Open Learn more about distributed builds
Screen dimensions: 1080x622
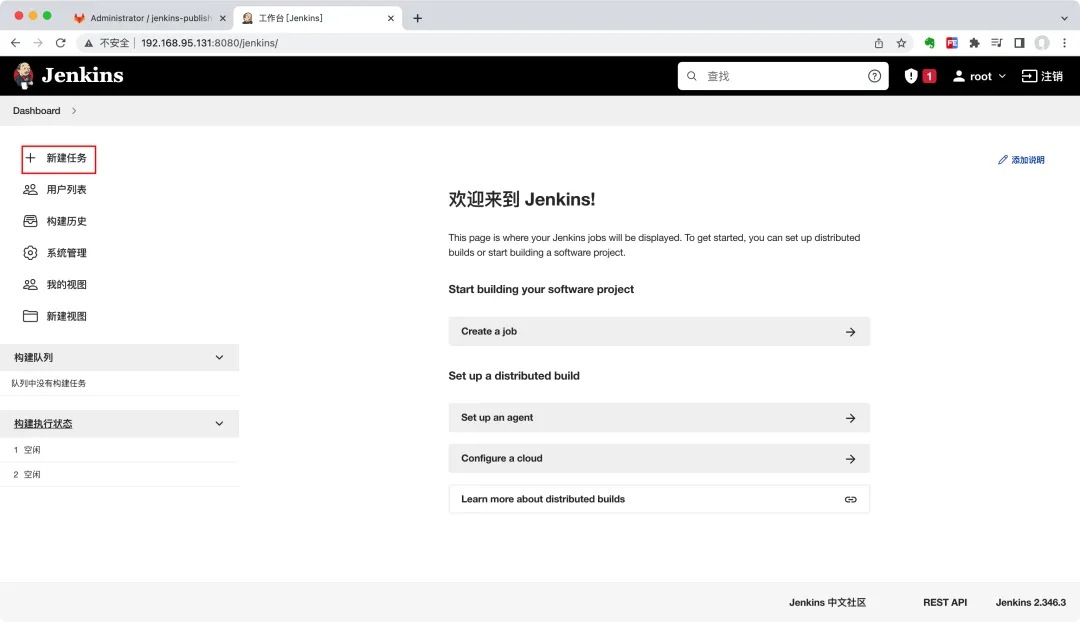coord(659,499)
